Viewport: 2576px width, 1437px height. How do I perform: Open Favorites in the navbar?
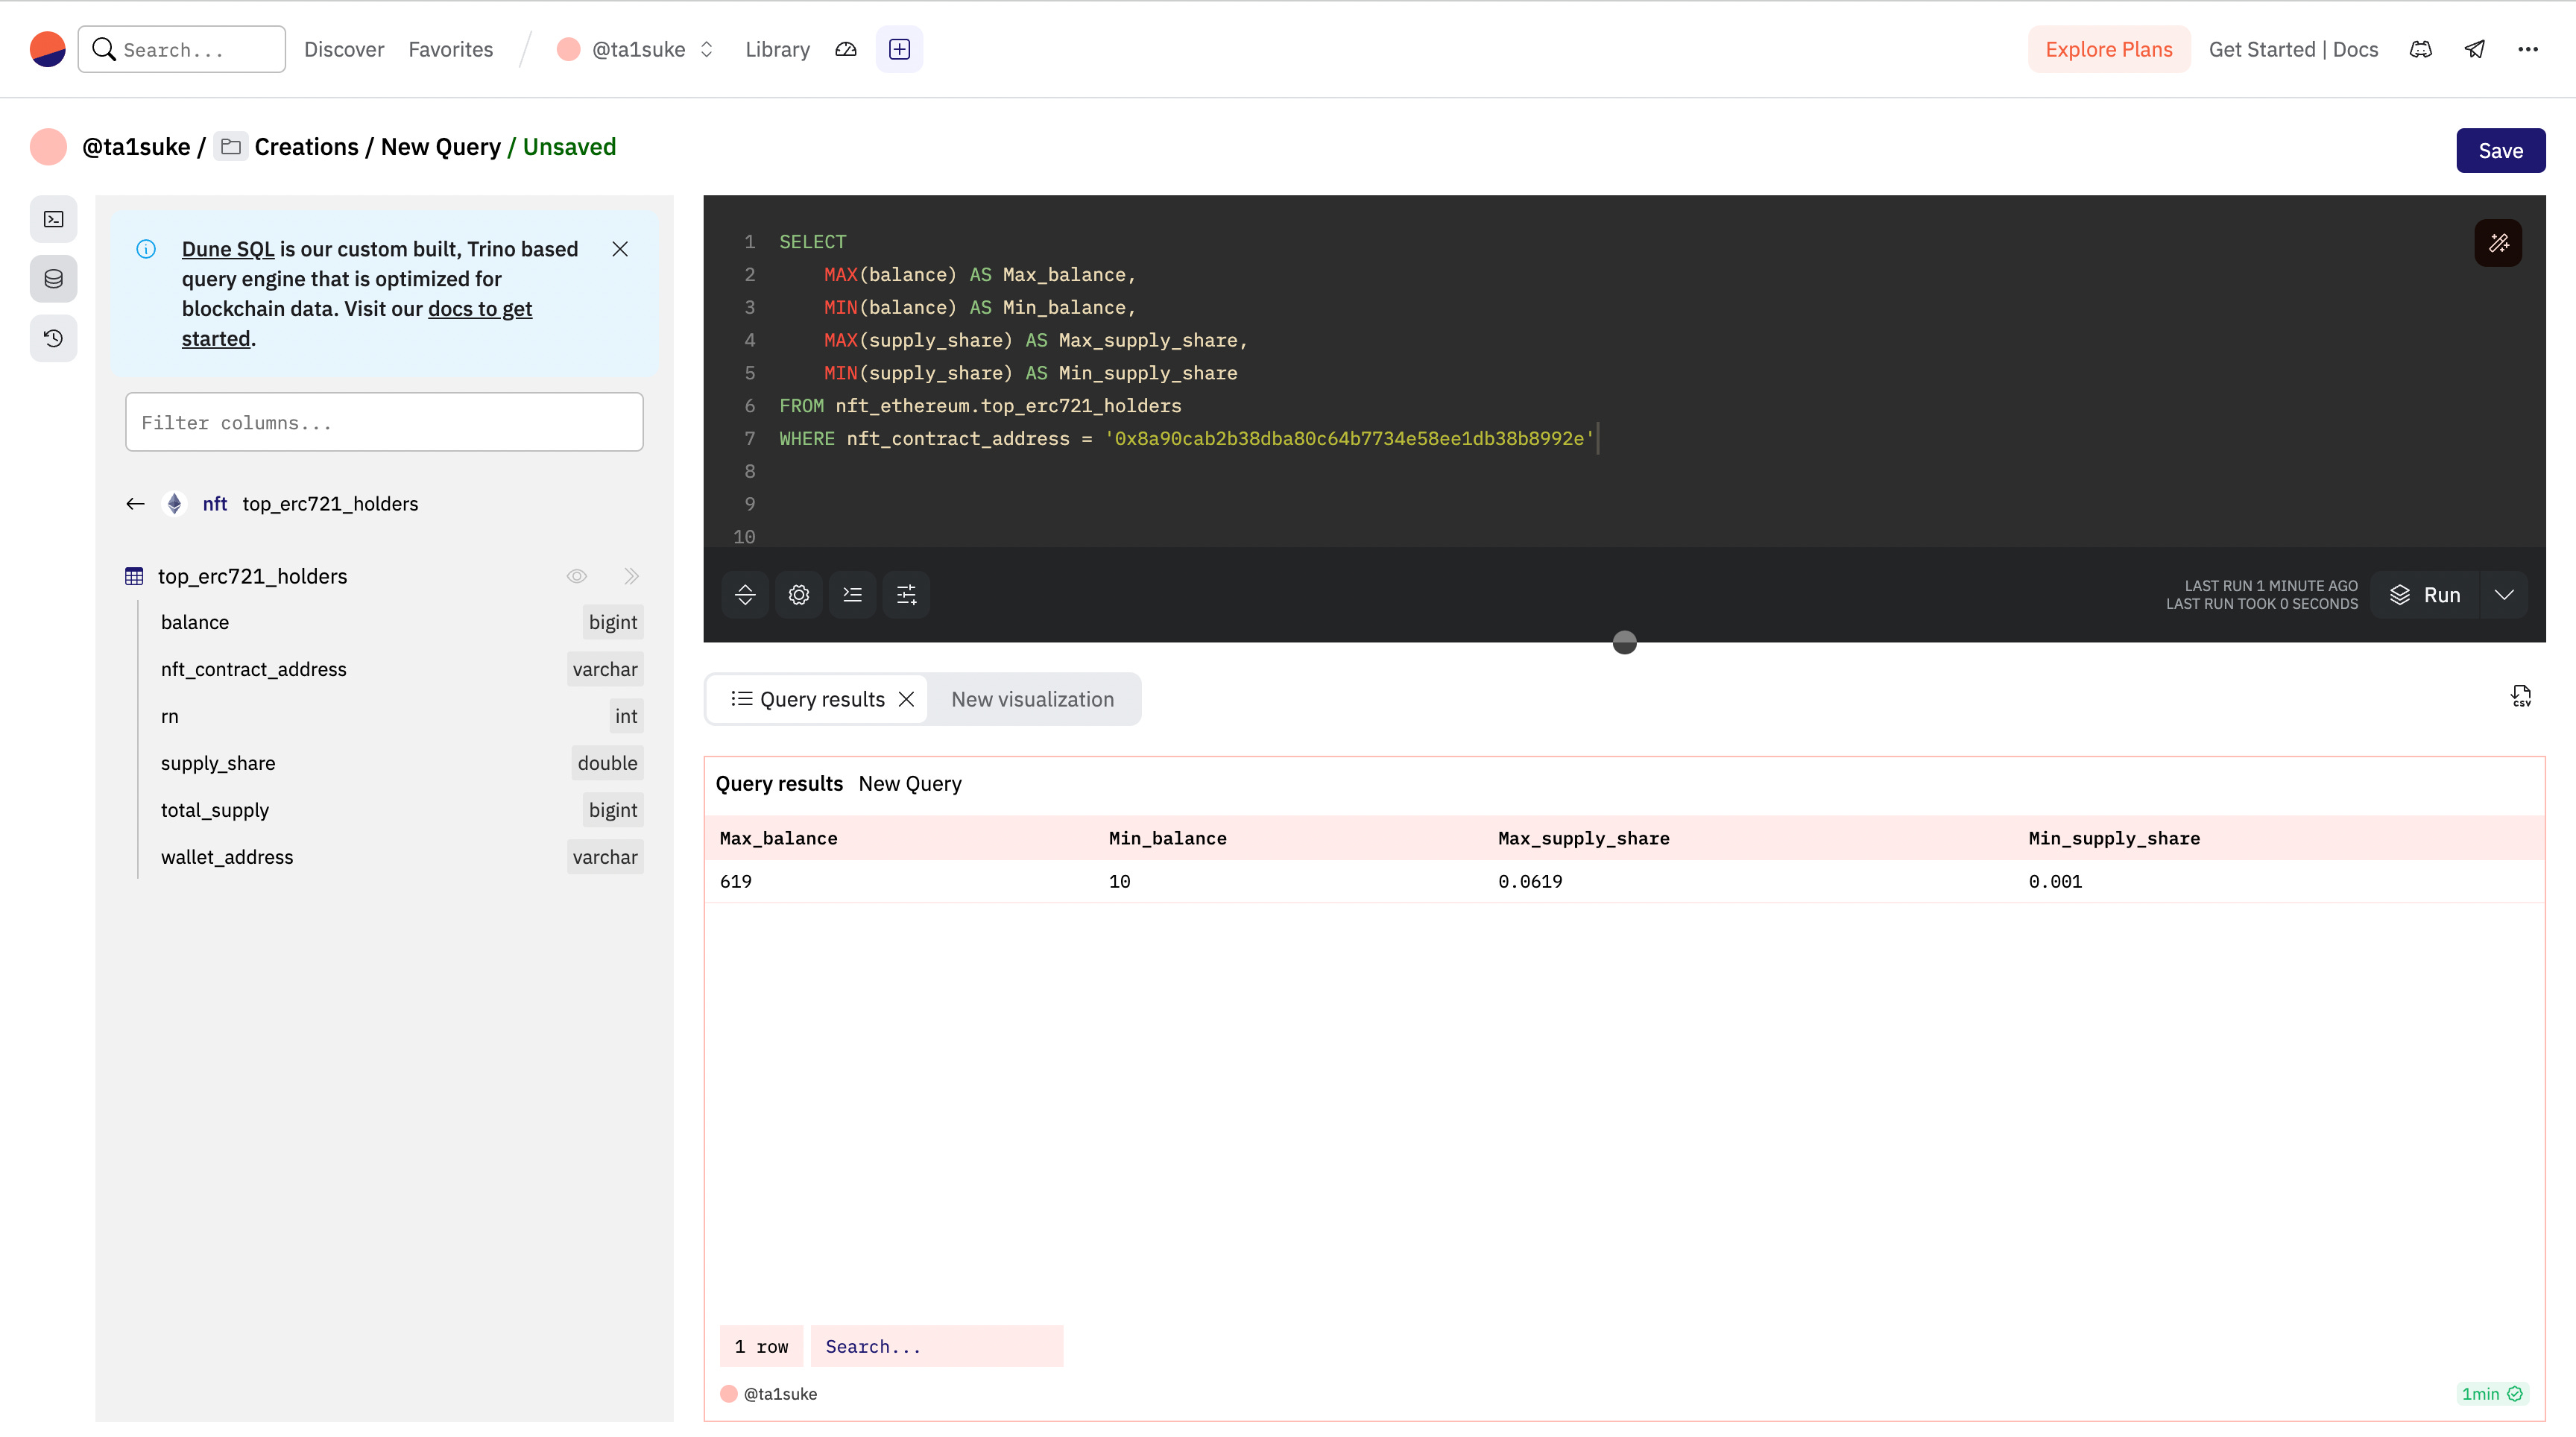(x=451, y=49)
